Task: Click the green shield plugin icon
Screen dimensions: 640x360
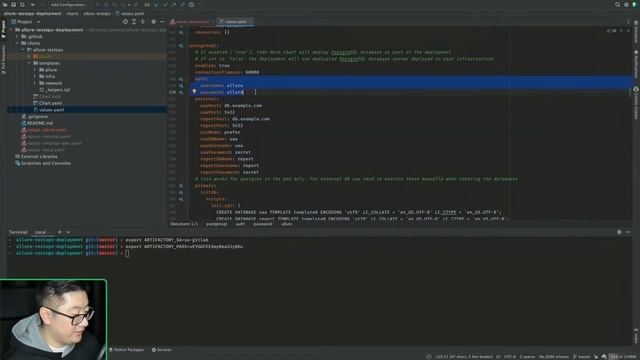Action: [x=635, y=4]
